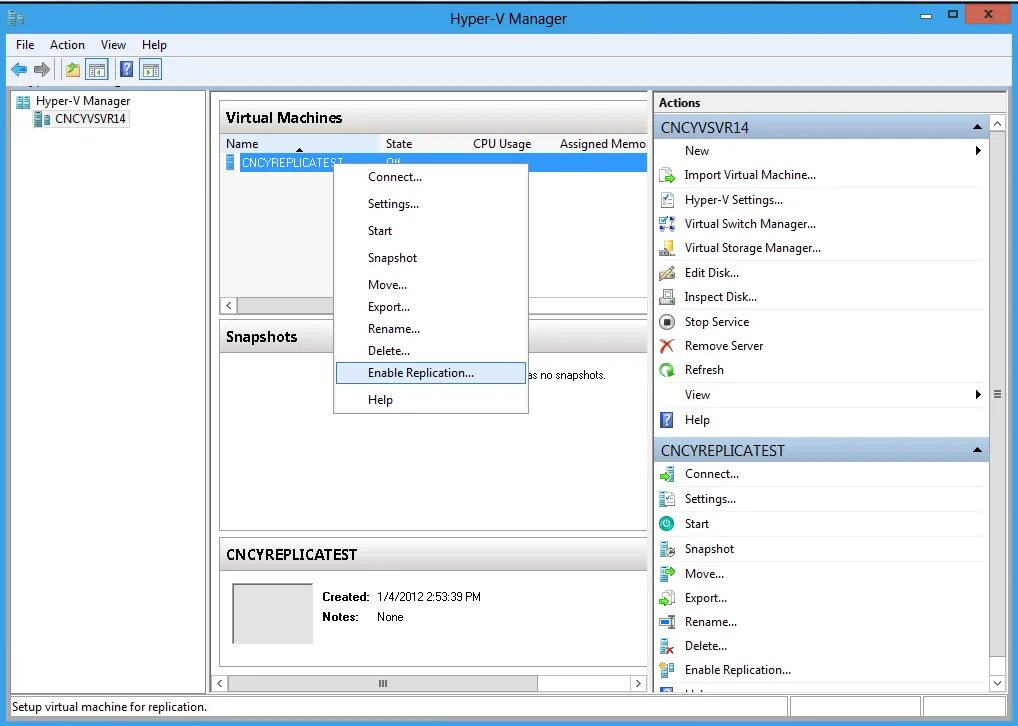Open the View menu in menu bar
Screen dimensions: 1018x726
[113, 45]
